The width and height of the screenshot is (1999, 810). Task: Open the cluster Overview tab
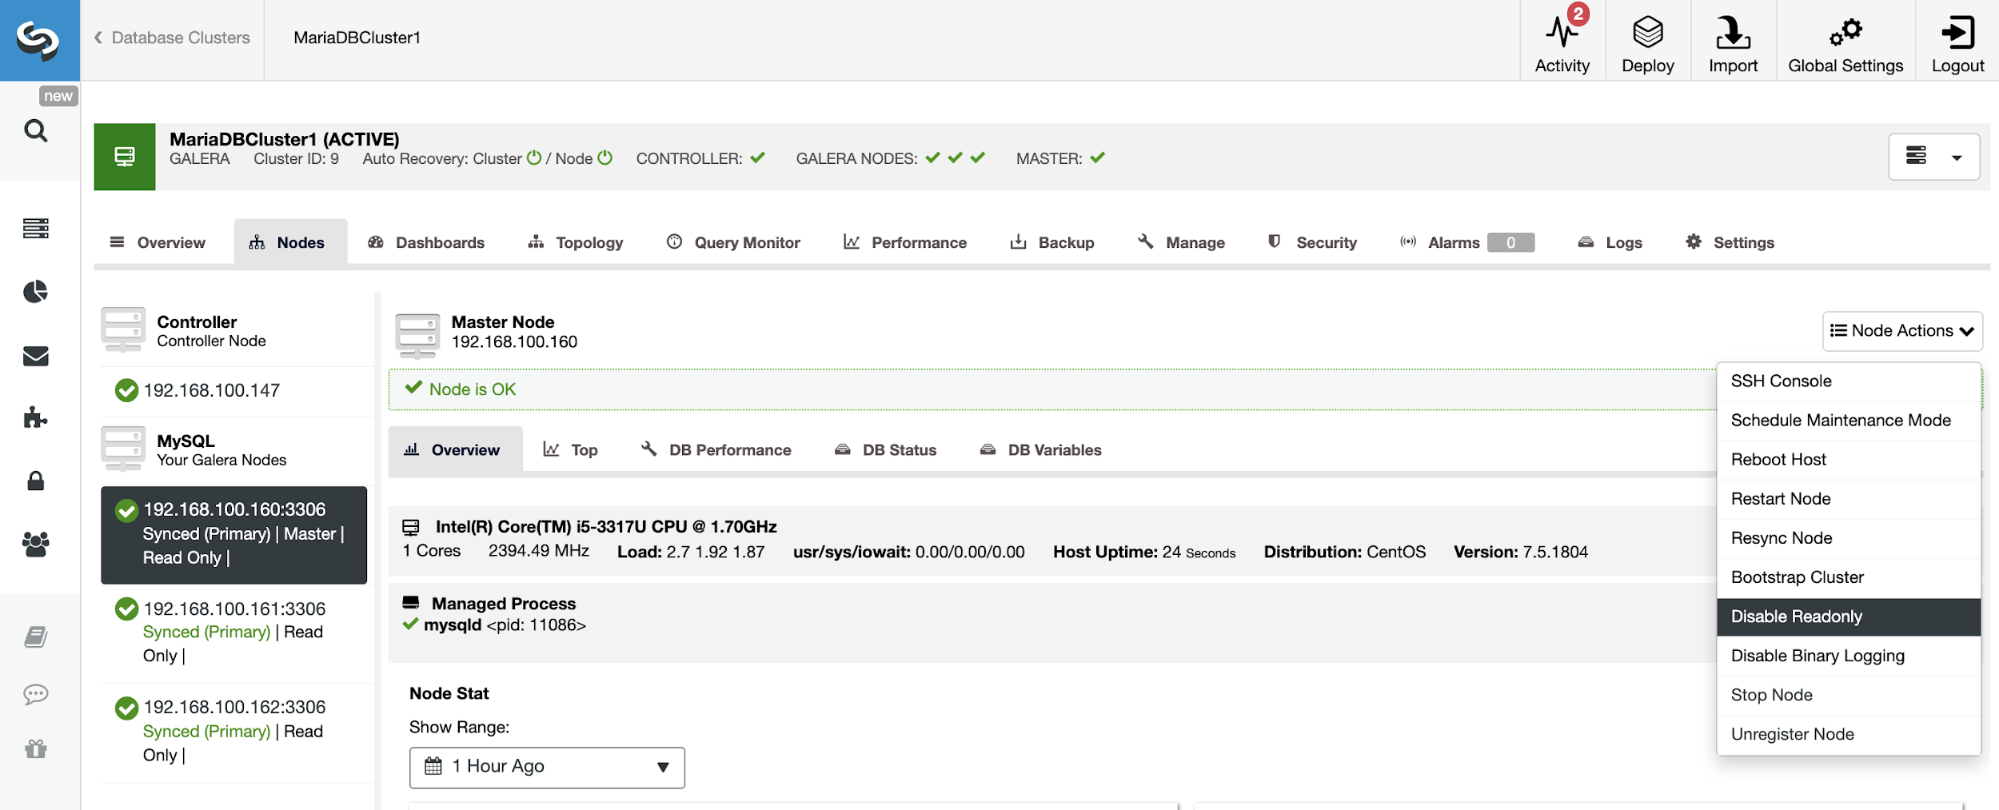(x=158, y=243)
